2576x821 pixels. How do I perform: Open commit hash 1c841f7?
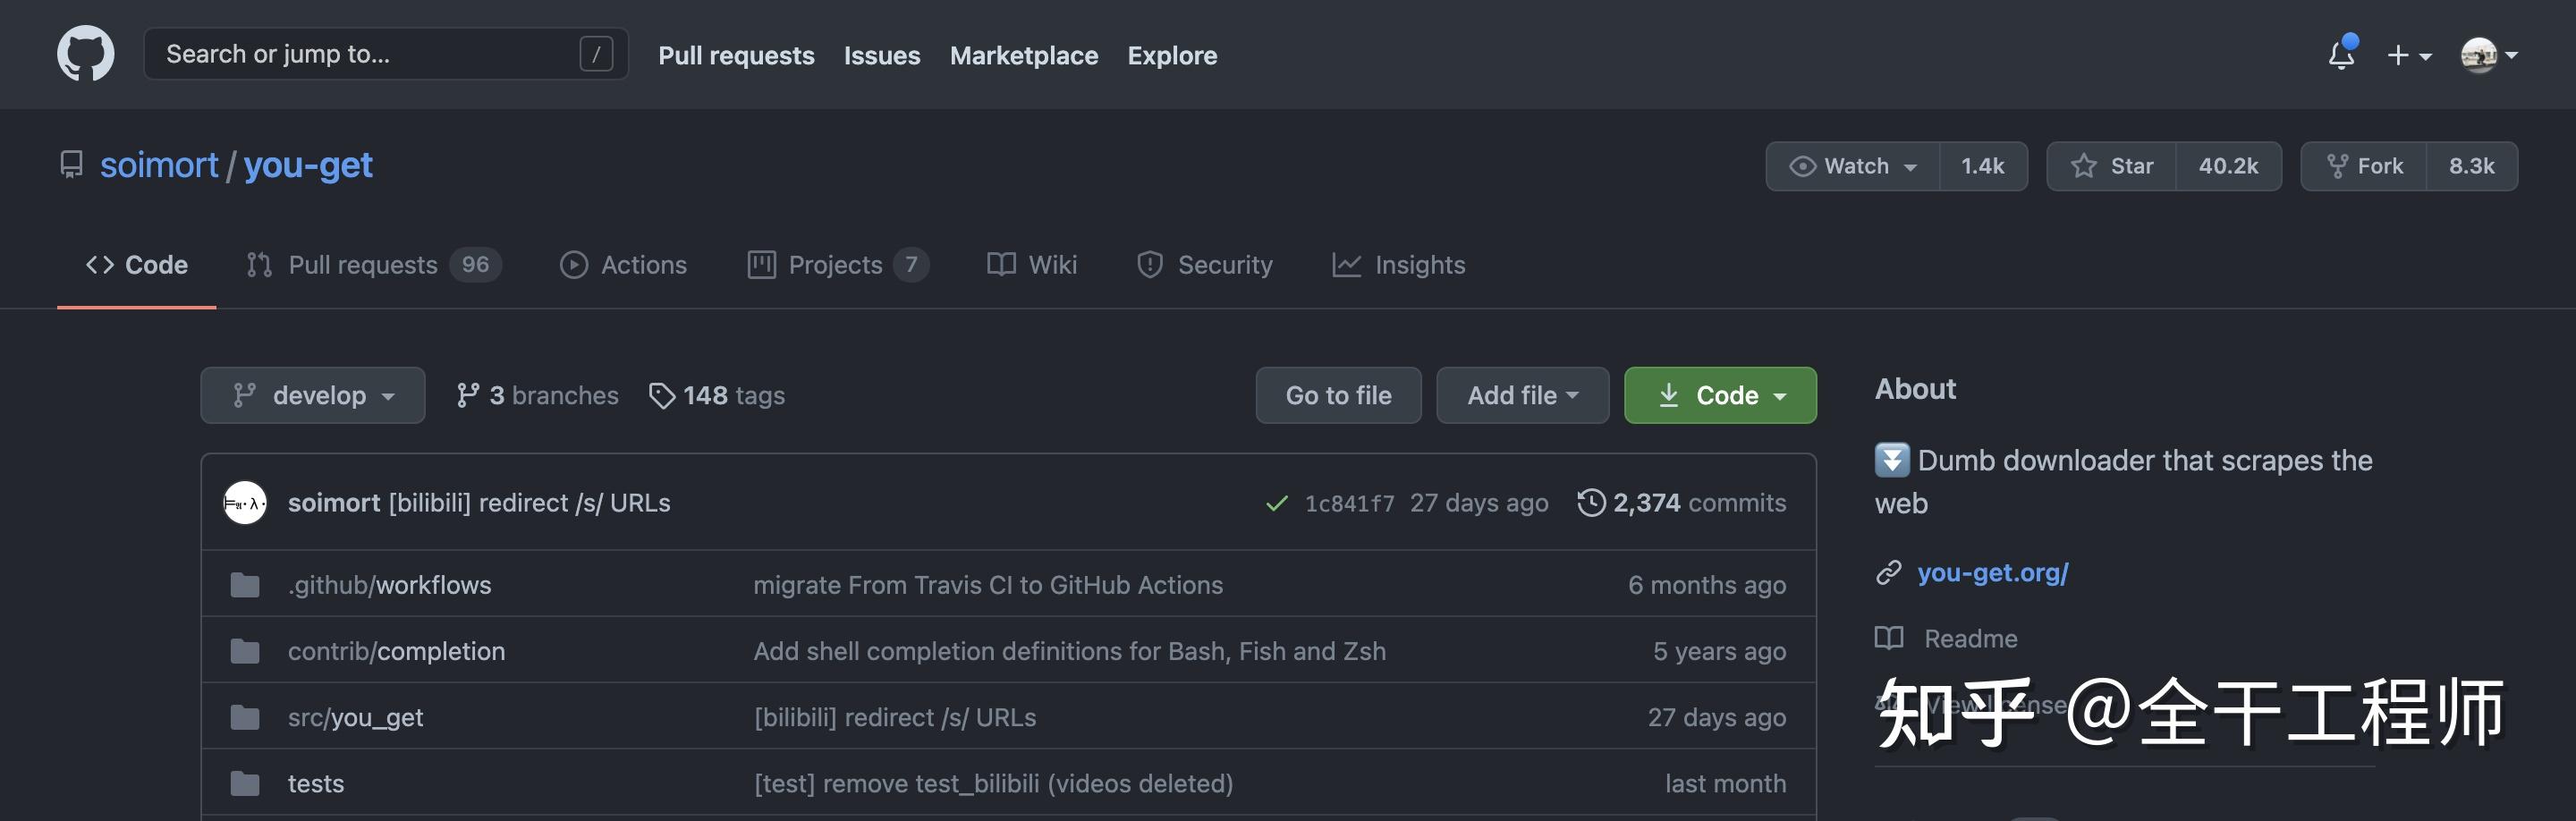pos(1349,504)
